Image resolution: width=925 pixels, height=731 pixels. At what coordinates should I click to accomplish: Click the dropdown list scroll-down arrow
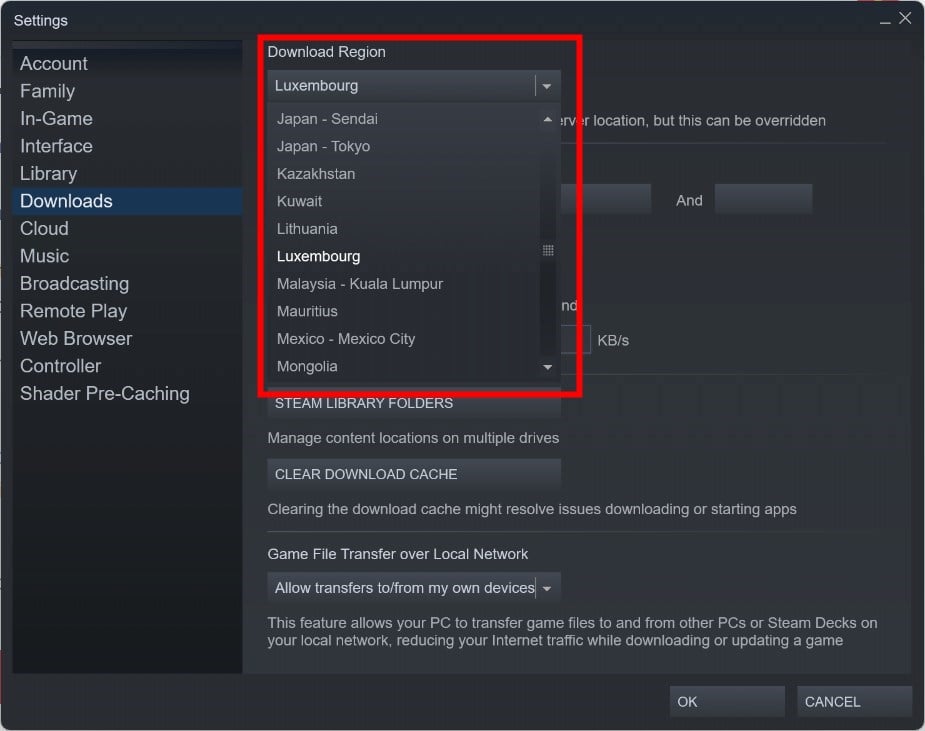pos(547,367)
